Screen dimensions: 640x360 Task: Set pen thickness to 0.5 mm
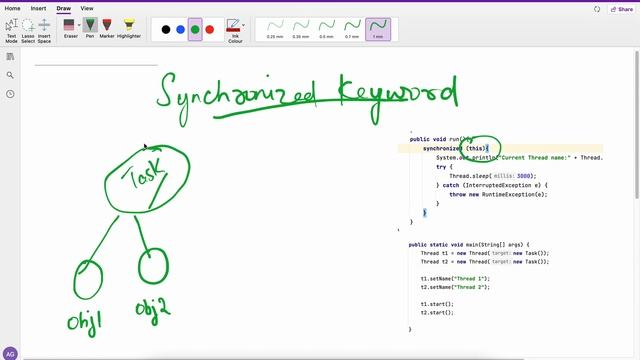click(x=327, y=29)
